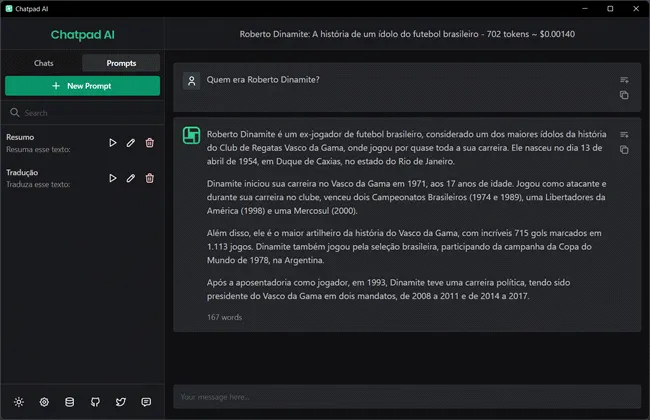Open GitHub icon link
The width and height of the screenshot is (650, 420).
(x=95, y=402)
